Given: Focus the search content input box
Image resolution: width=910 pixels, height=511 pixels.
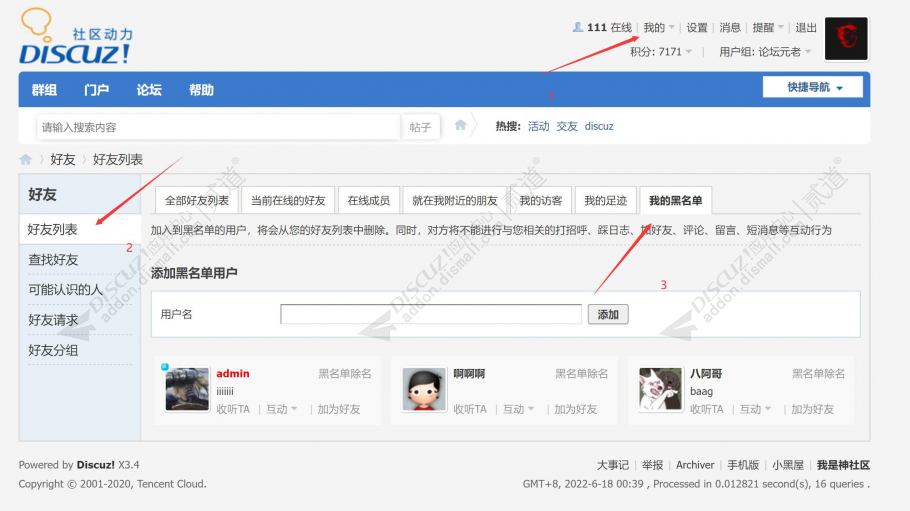Looking at the screenshot, I should pos(218,127).
